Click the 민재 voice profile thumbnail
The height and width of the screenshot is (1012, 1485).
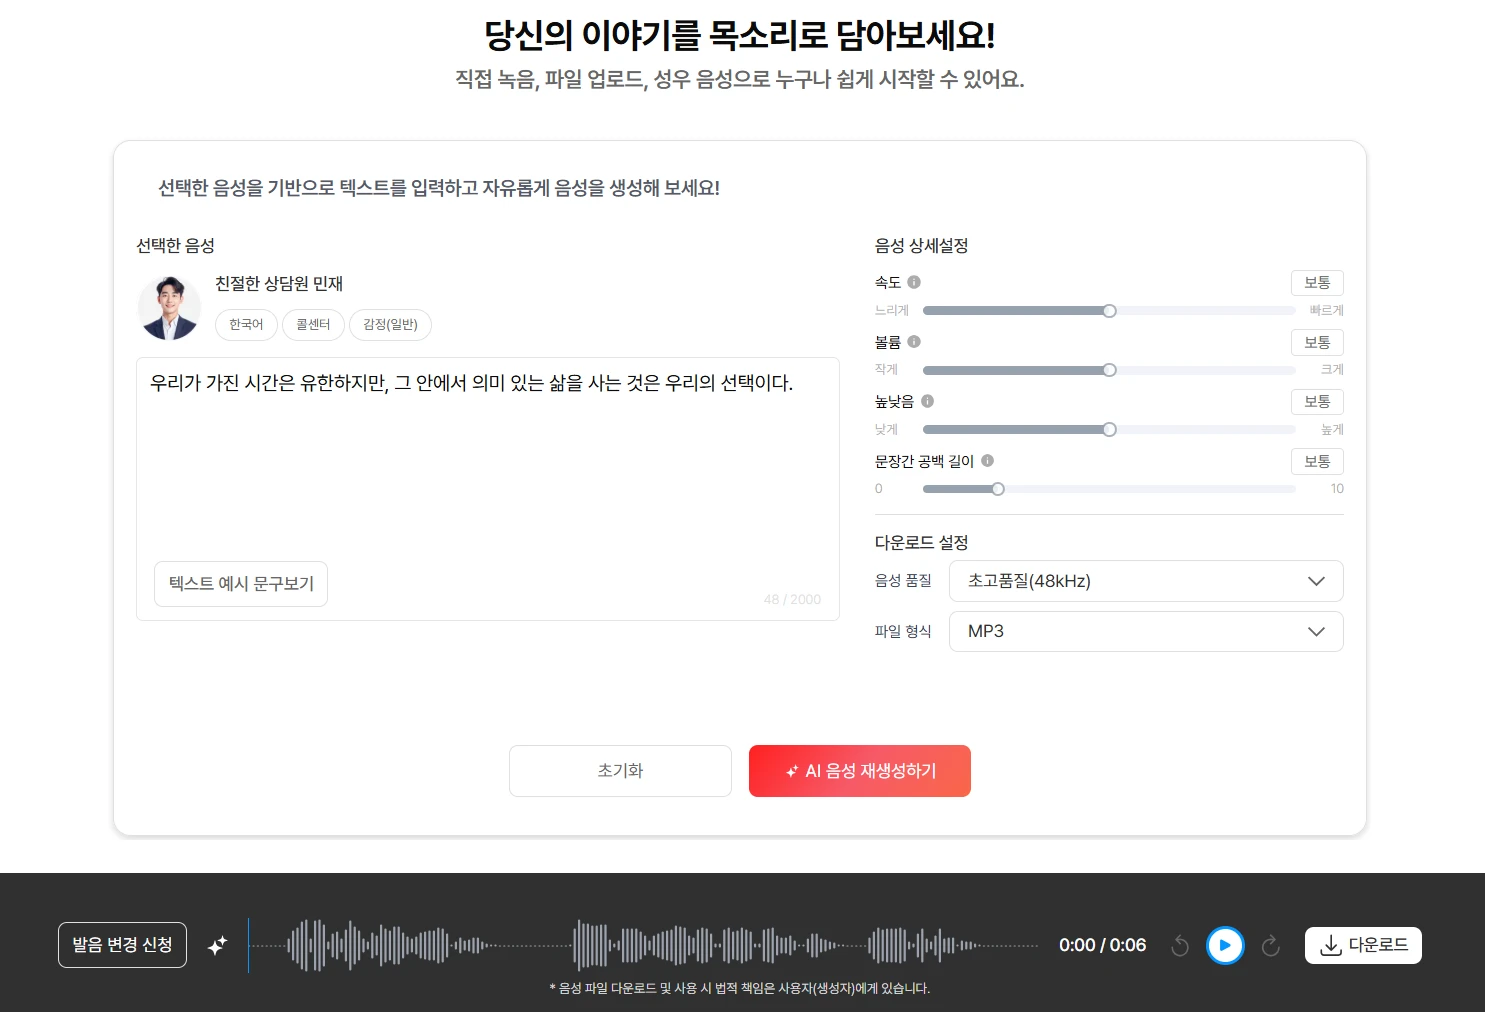pyautogui.click(x=169, y=307)
